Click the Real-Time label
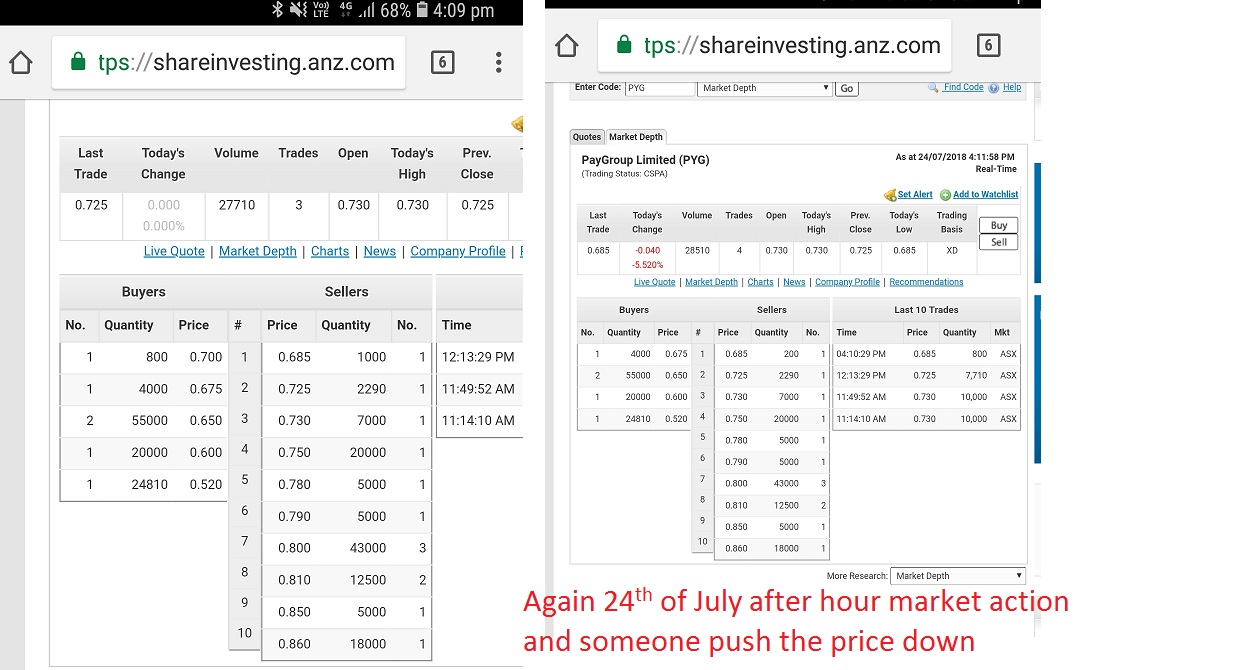1248x670 pixels. point(996,169)
